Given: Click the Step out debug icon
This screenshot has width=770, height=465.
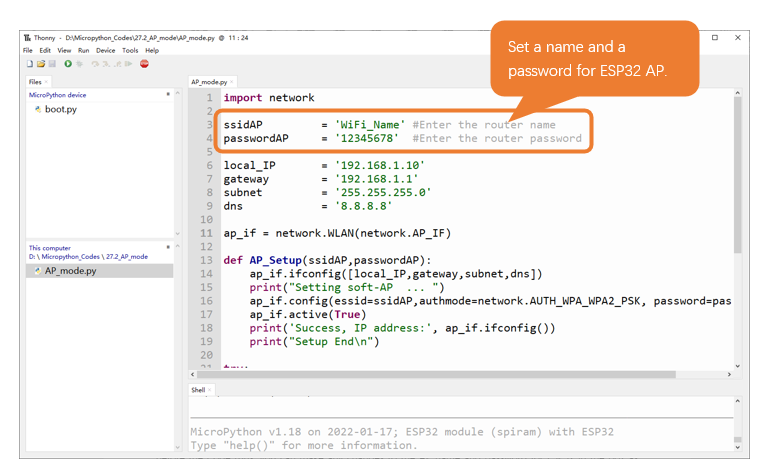Looking at the screenshot, I should [x=118, y=64].
